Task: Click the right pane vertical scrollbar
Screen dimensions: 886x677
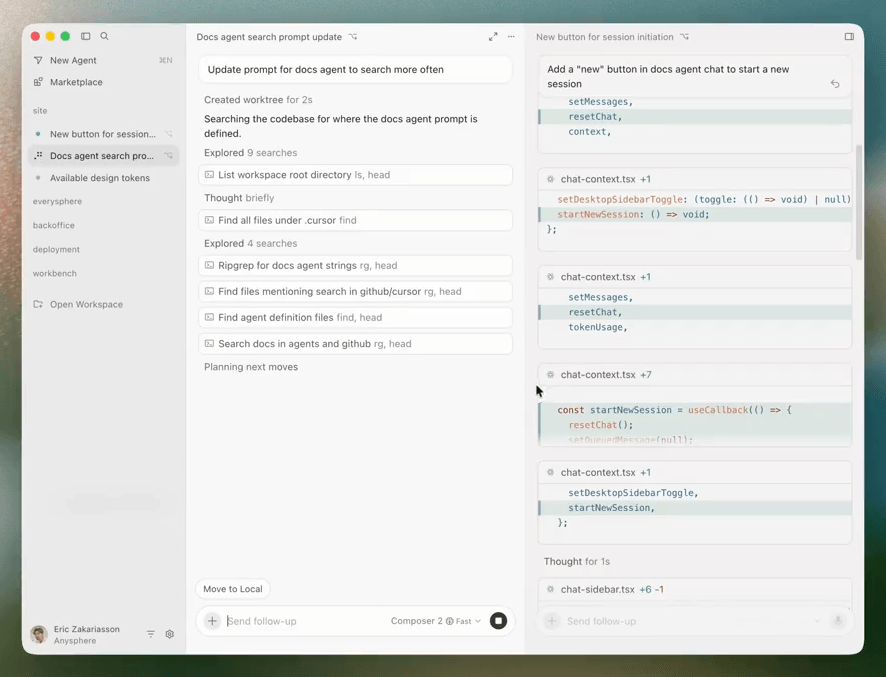Action: click(x=859, y=202)
